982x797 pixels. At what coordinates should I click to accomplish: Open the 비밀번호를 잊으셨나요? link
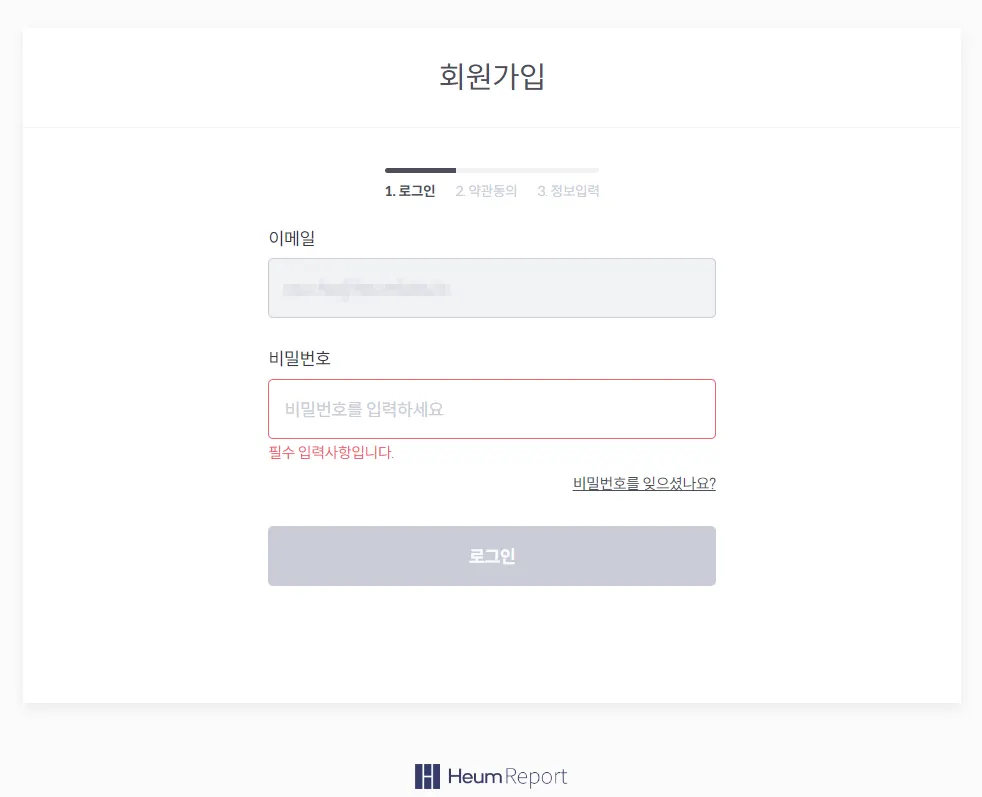(x=644, y=483)
